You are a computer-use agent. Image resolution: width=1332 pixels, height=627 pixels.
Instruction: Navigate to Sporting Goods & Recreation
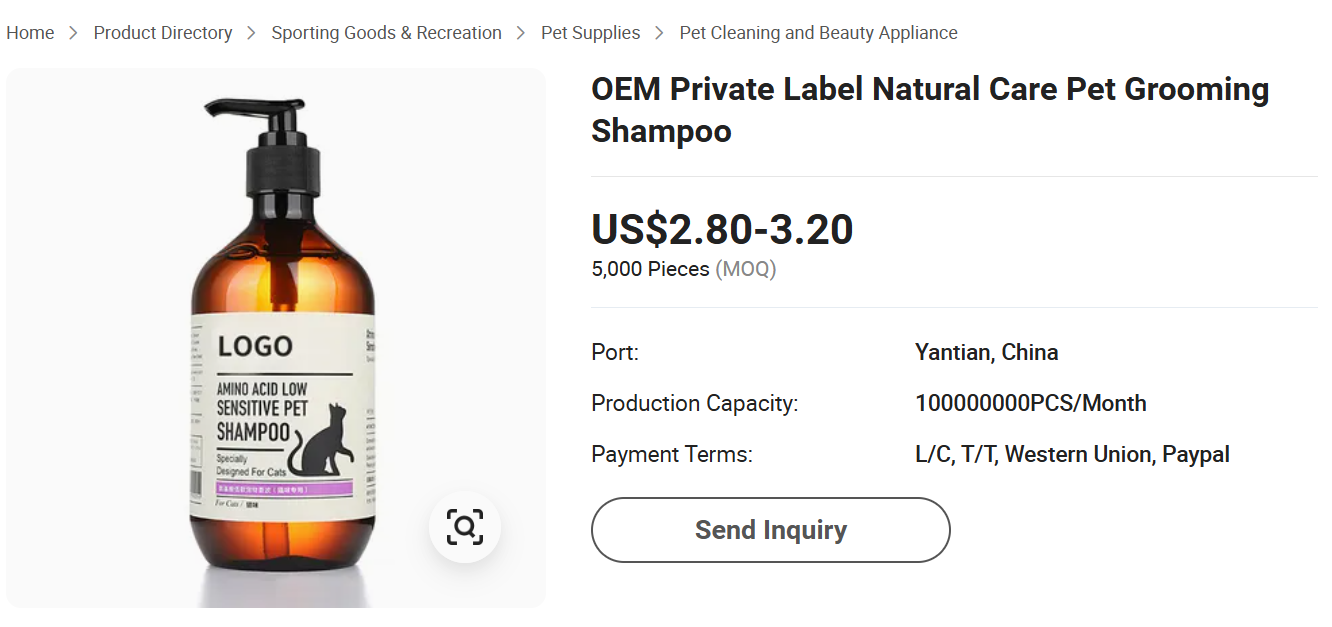coord(386,33)
